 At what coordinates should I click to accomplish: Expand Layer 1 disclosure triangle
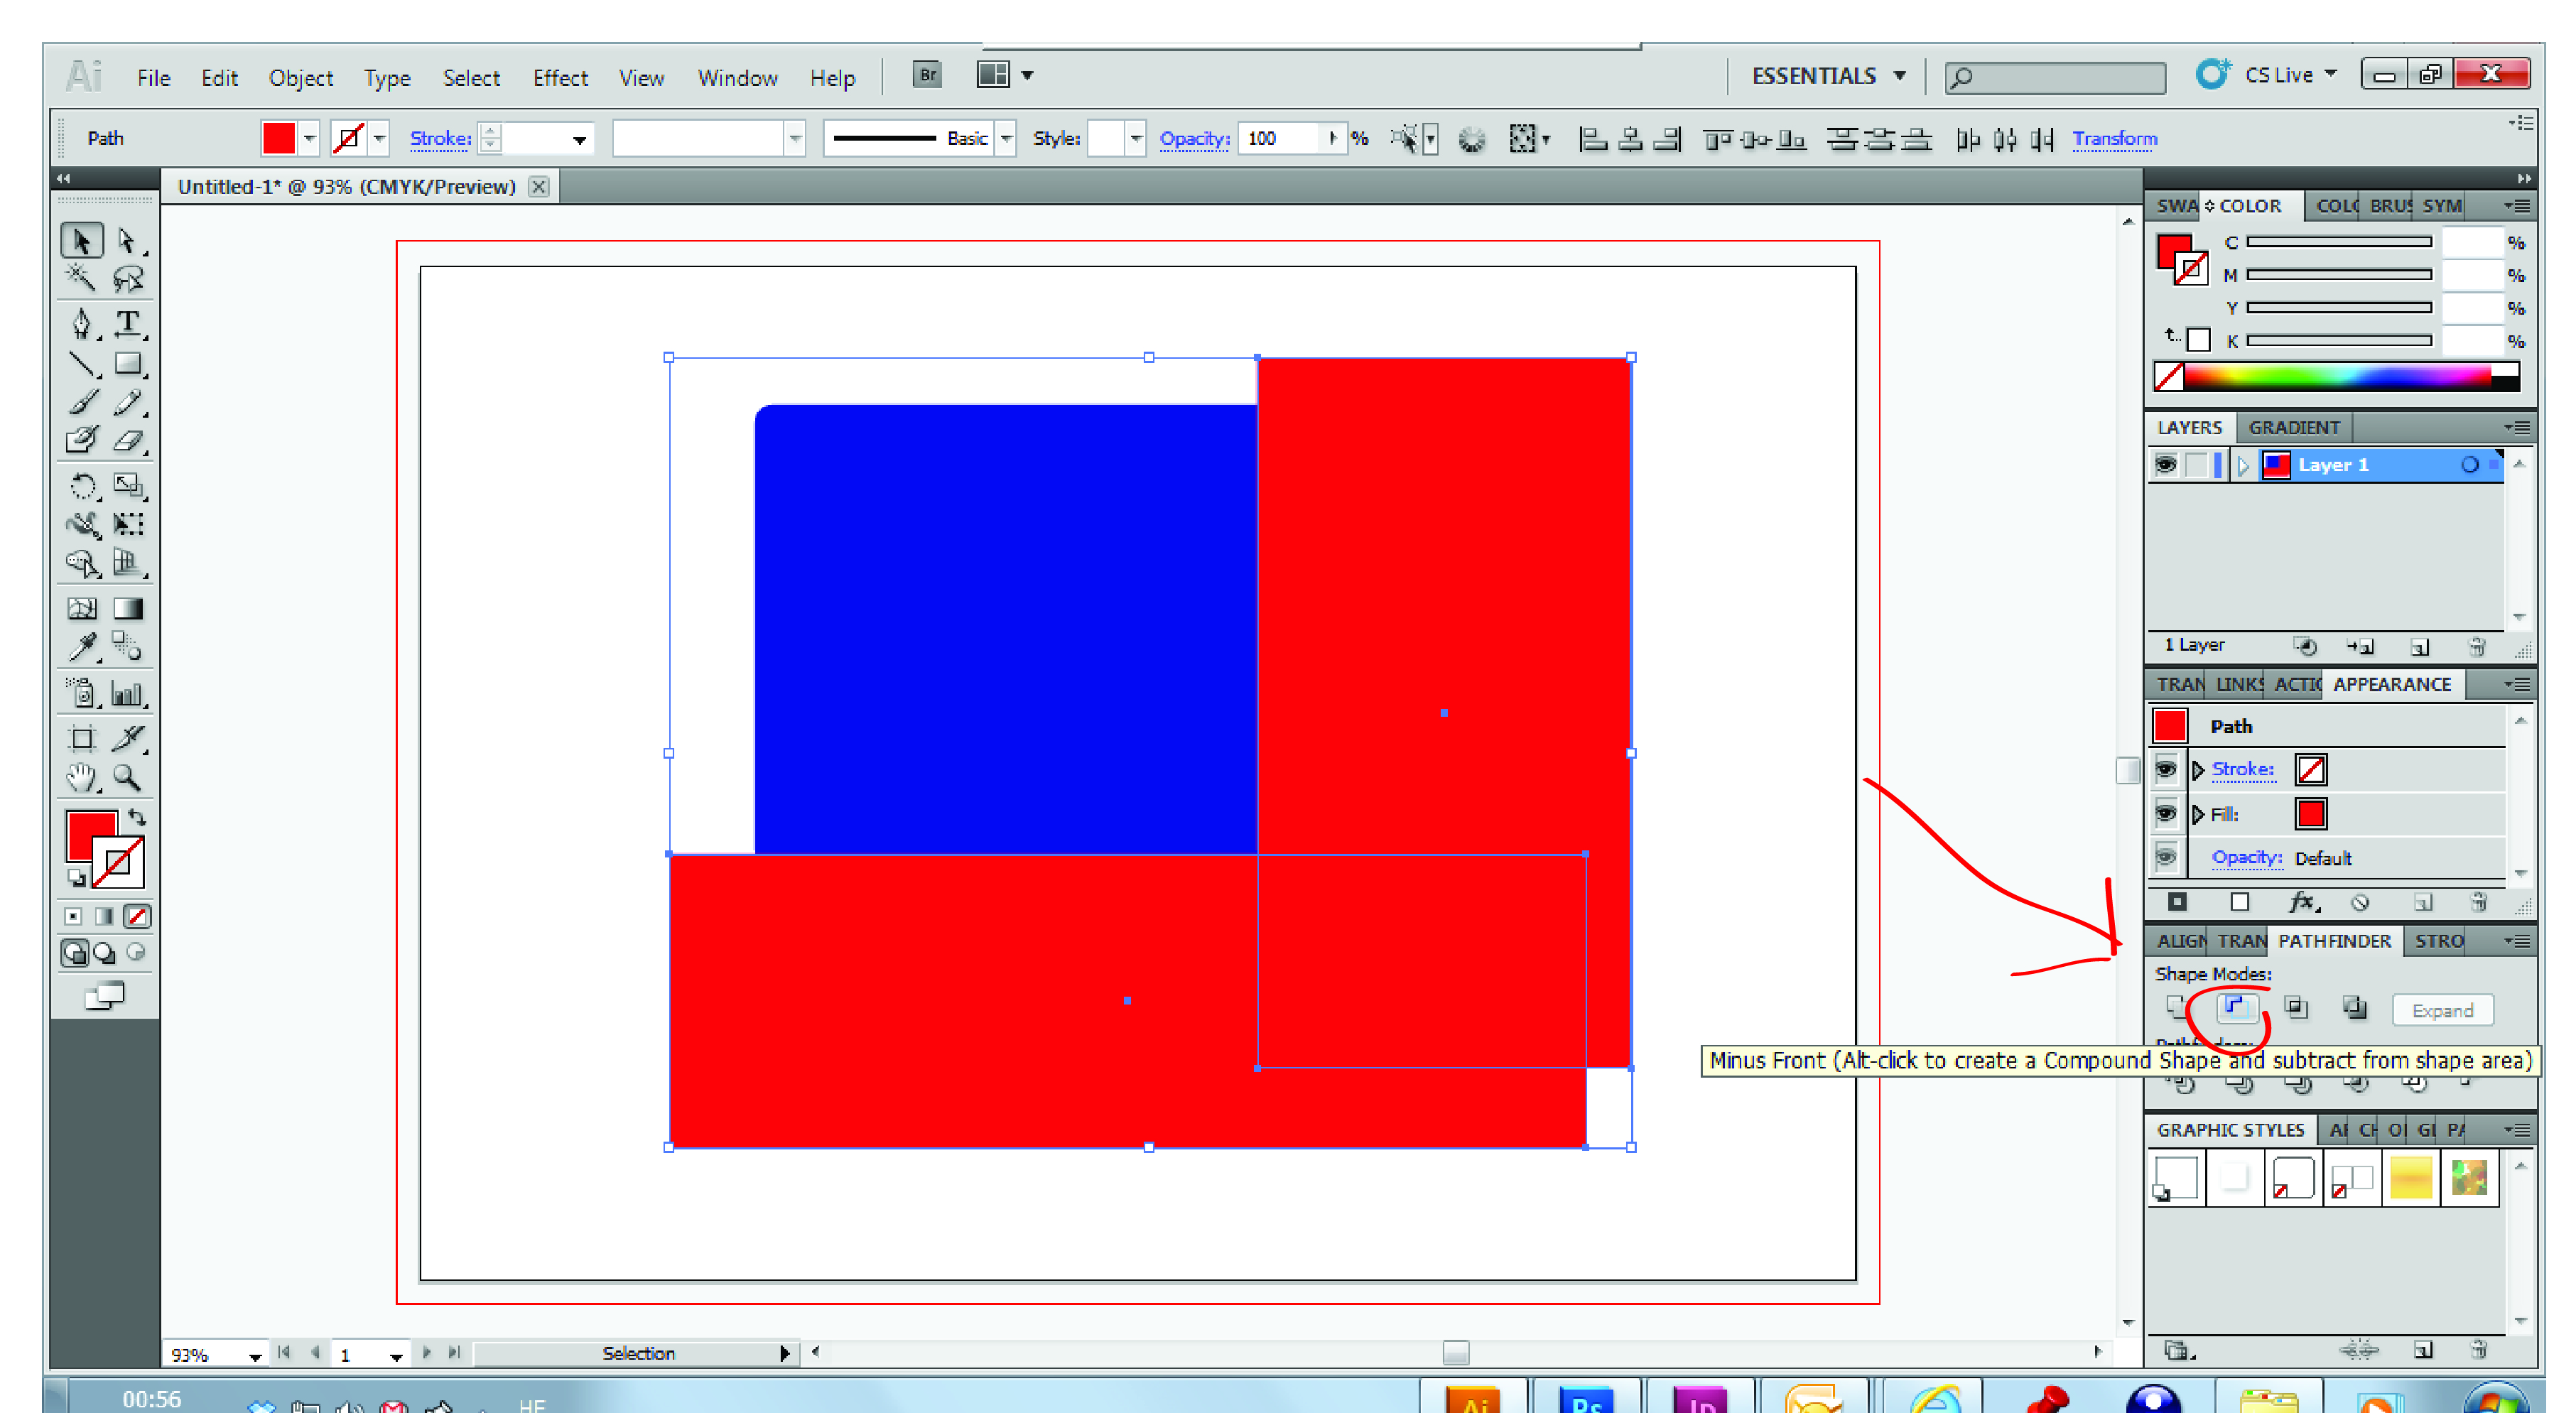click(2243, 465)
